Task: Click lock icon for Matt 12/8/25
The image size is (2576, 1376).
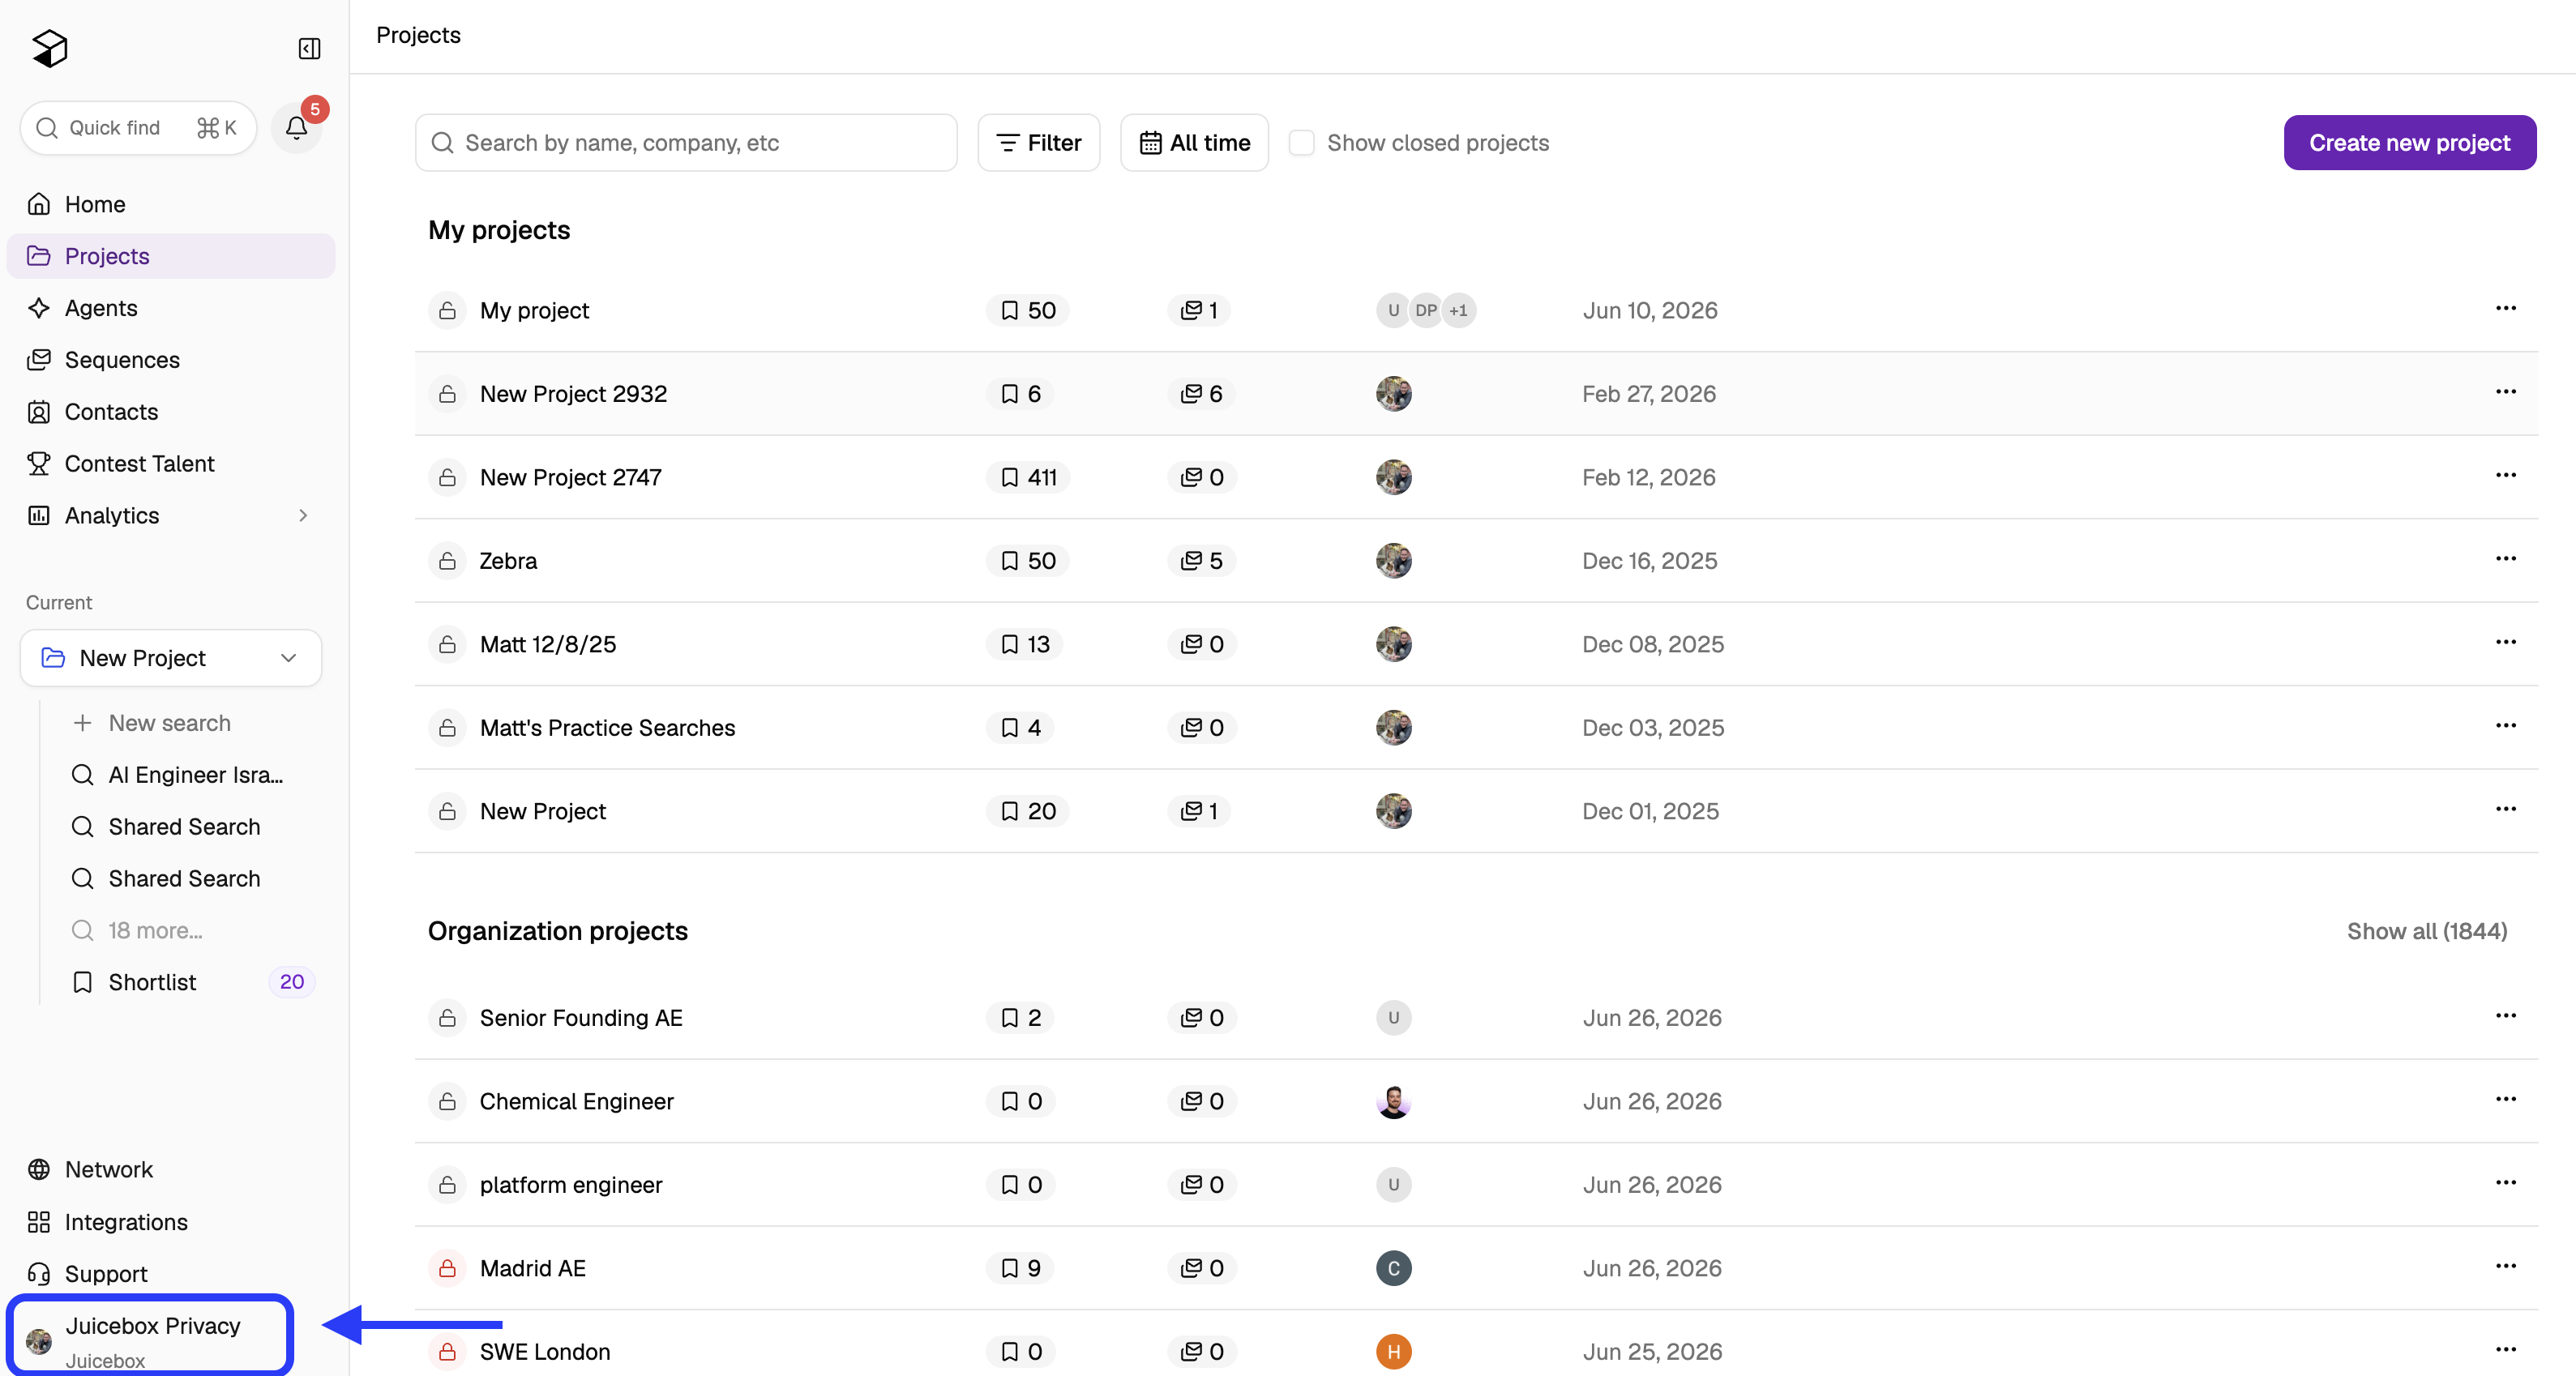Action: click(447, 644)
